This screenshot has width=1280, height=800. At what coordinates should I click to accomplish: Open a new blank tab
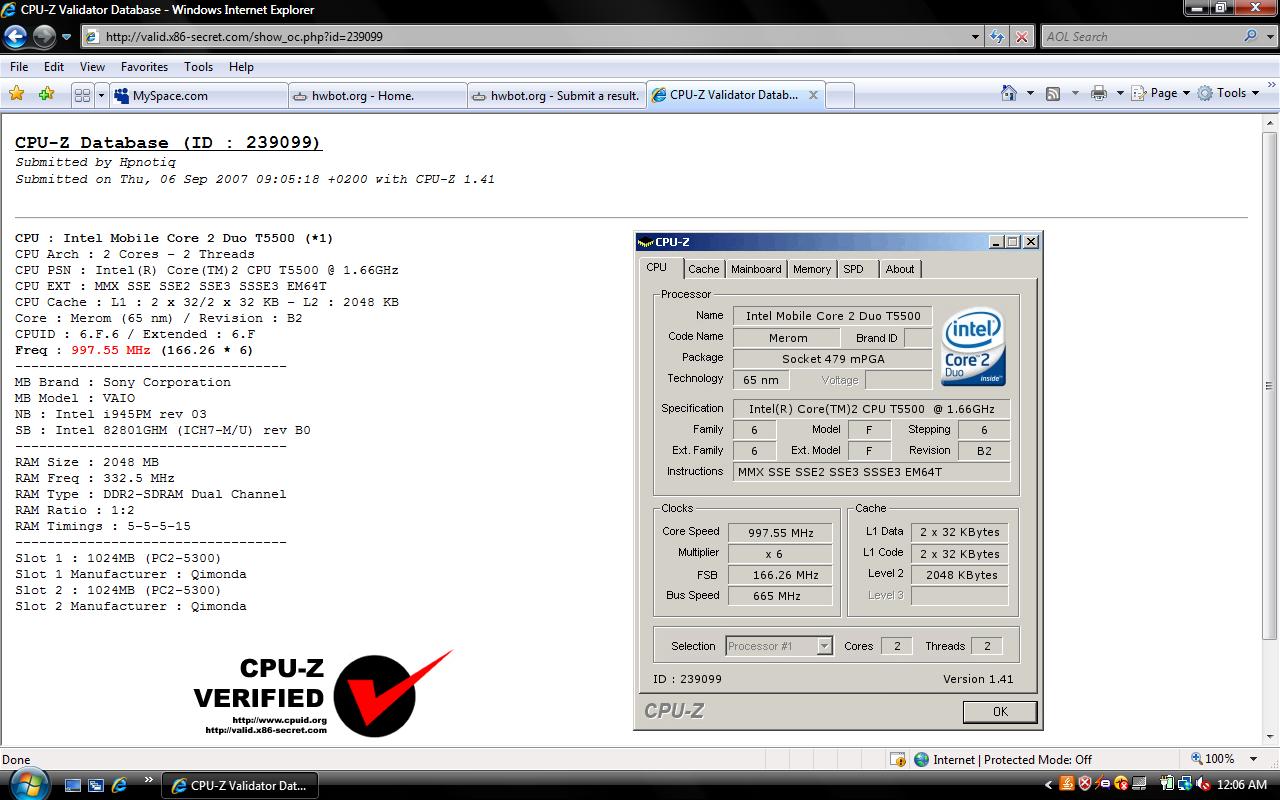[x=840, y=96]
